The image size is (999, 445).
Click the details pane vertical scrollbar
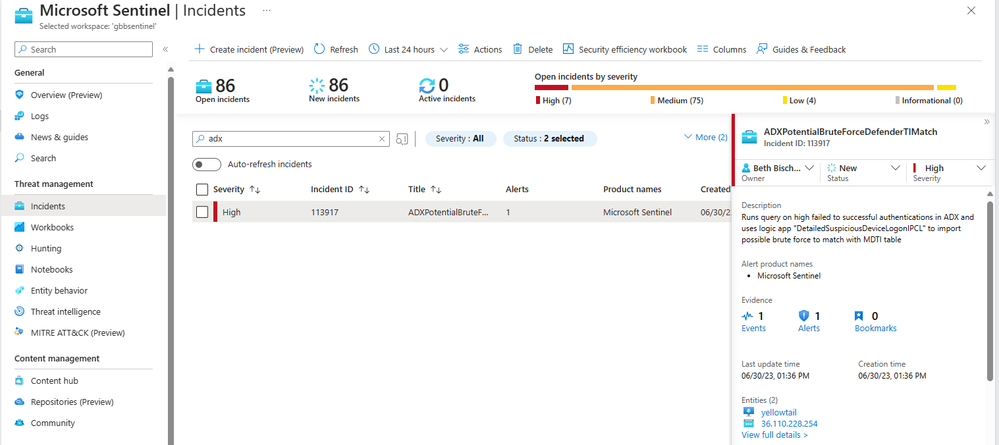tap(989, 291)
